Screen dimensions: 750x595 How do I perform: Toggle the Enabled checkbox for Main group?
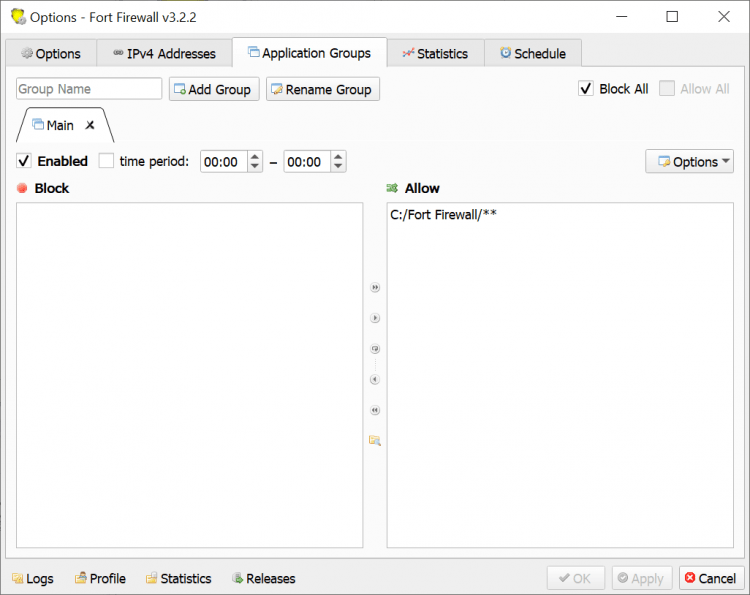pyautogui.click(x=24, y=161)
